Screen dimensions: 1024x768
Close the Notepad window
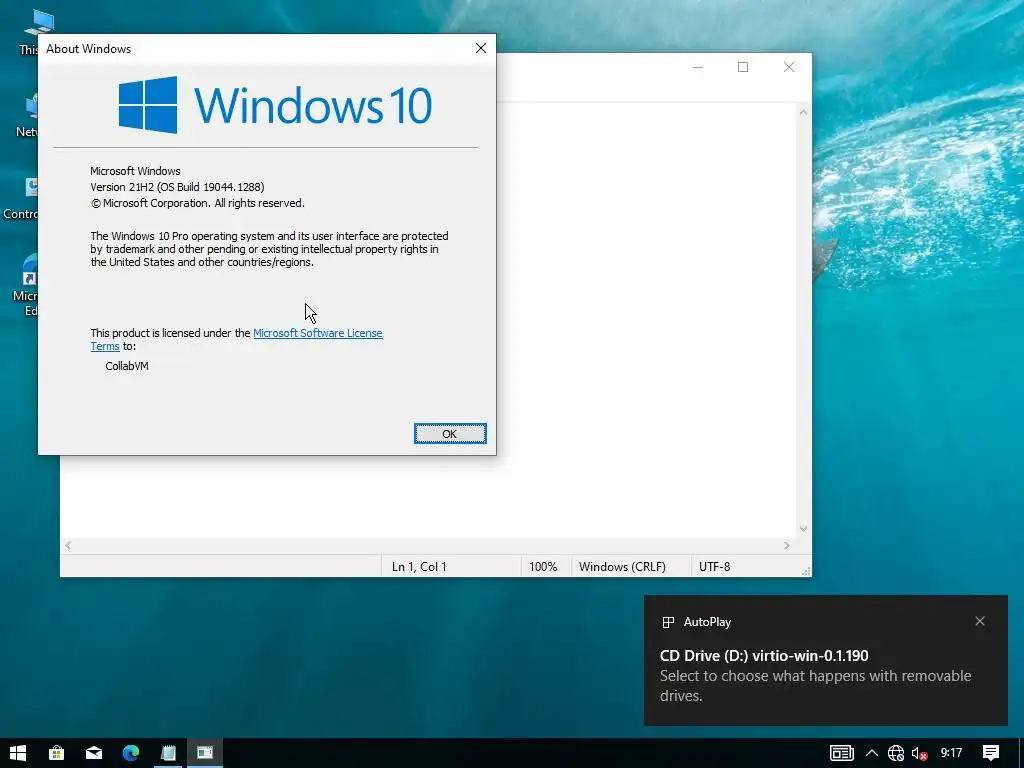click(x=789, y=67)
